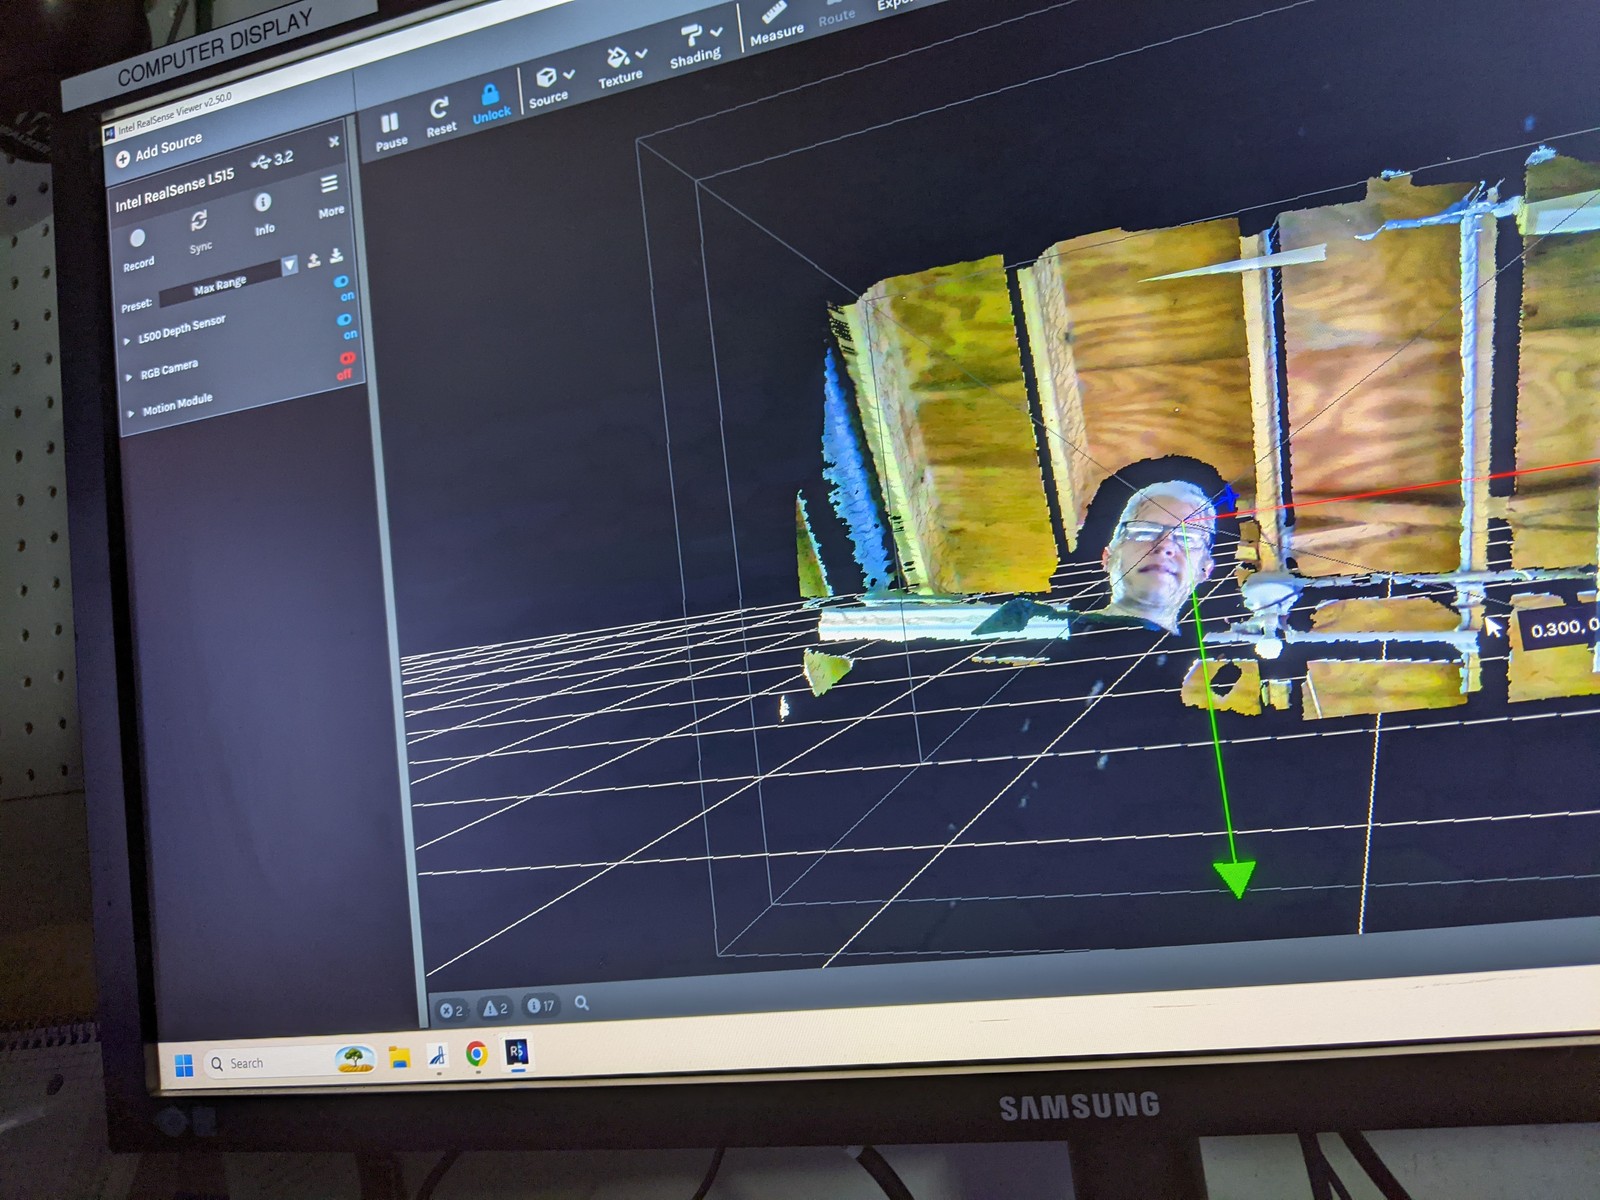Open device Info

pos(263,213)
